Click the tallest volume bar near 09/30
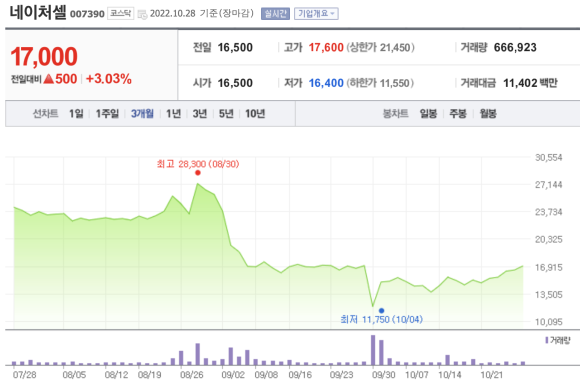This screenshot has width=580, height=392. (x=373, y=350)
